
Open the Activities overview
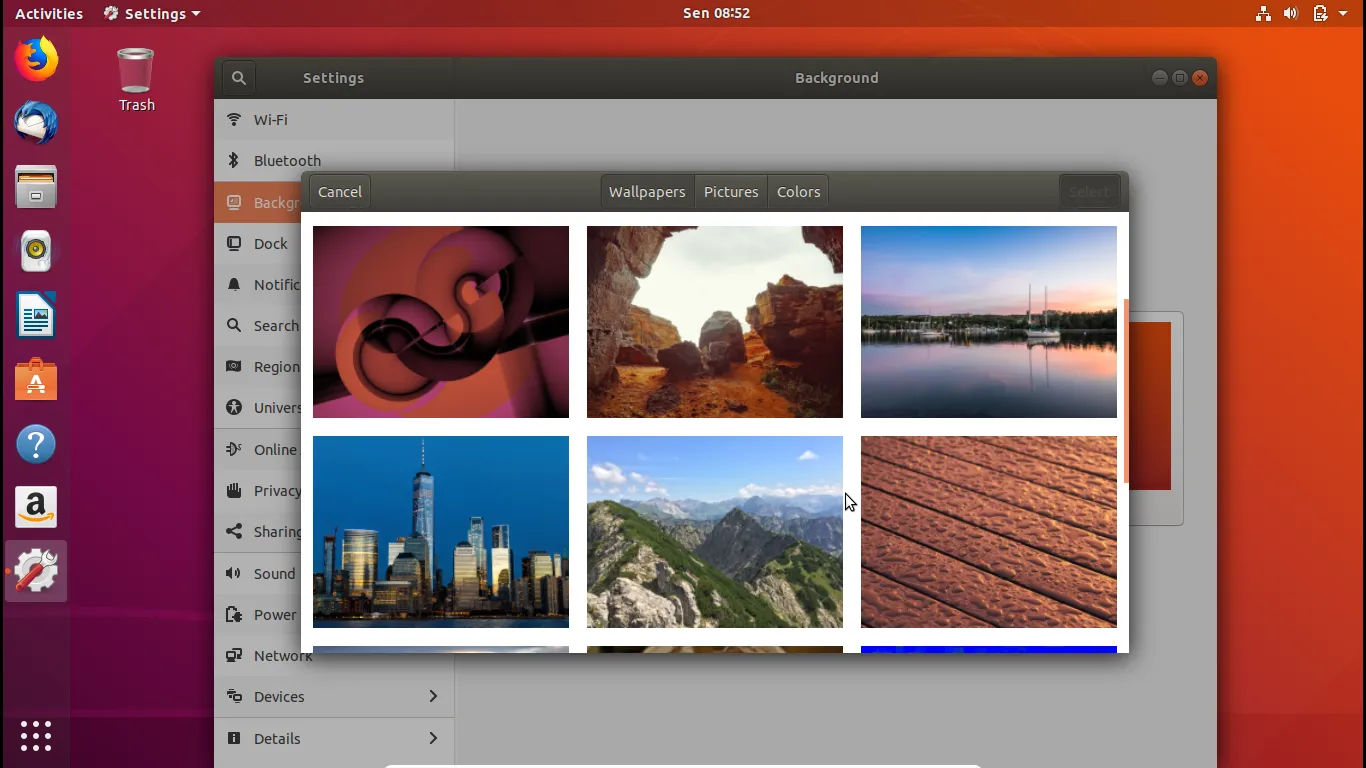[49, 13]
